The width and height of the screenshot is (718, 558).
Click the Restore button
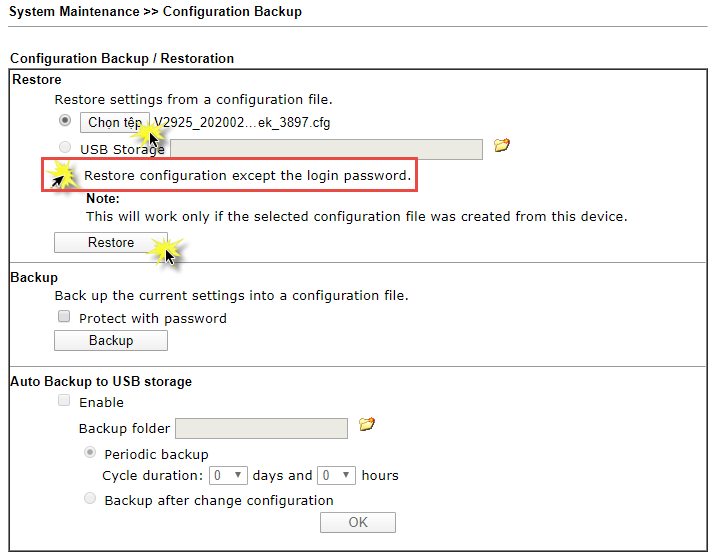pyautogui.click(x=111, y=243)
